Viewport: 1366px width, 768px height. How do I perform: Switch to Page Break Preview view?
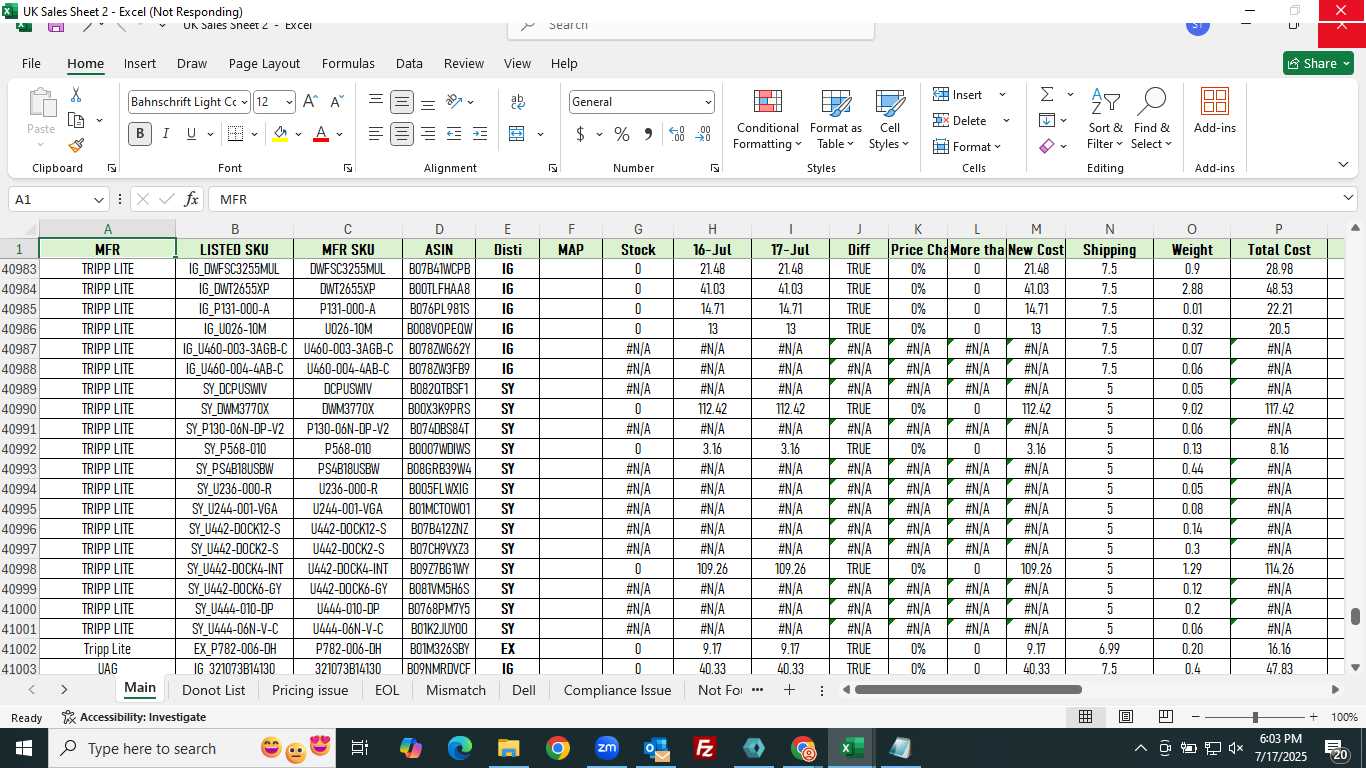click(1166, 717)
